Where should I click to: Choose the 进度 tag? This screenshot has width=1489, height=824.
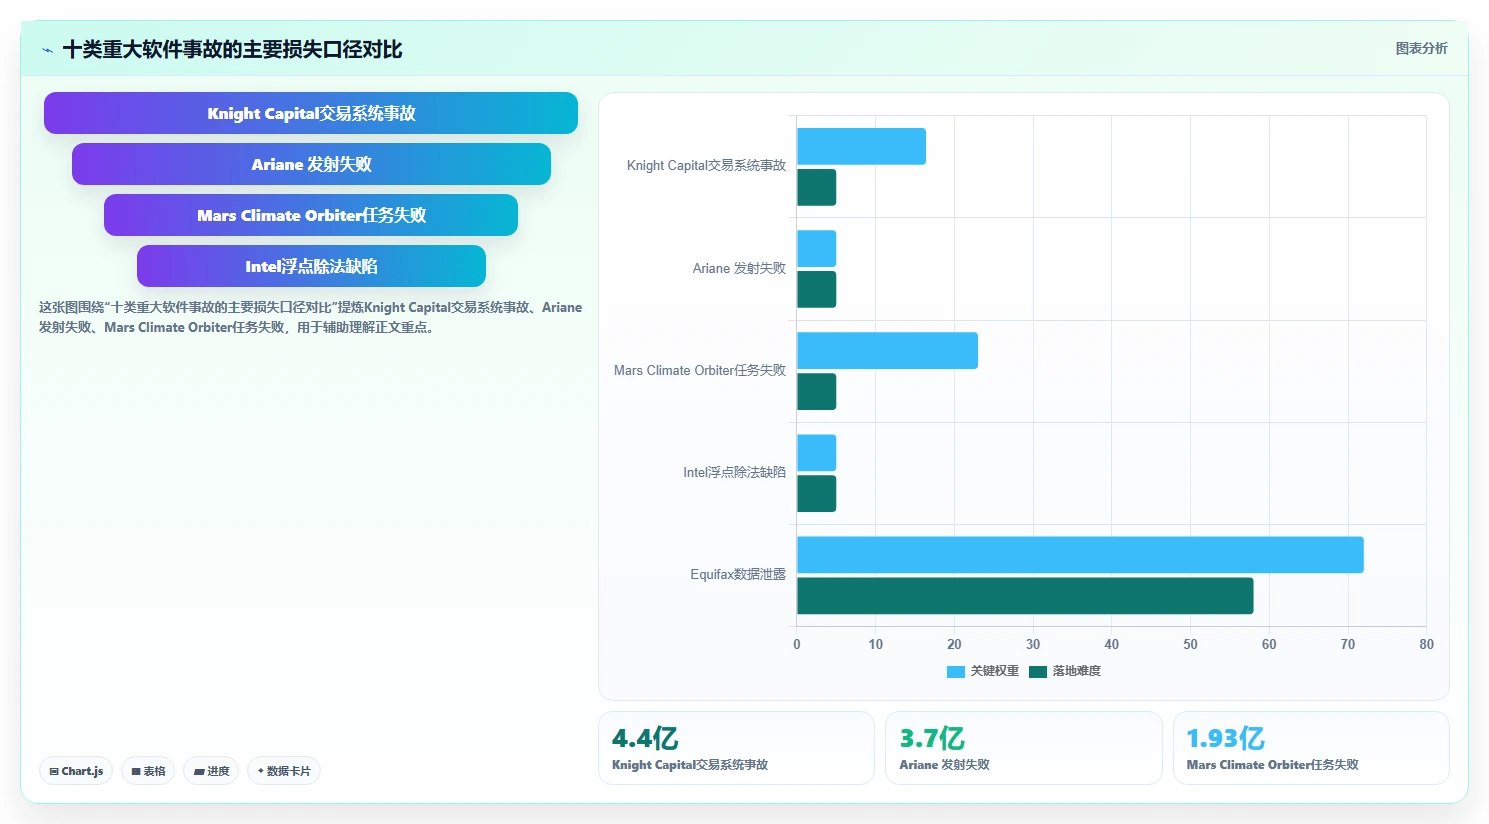211,771
